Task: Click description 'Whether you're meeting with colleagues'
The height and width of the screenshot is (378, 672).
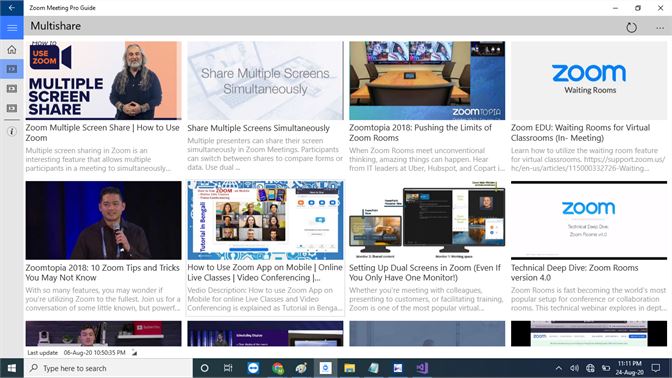Action: click(426, 299)
